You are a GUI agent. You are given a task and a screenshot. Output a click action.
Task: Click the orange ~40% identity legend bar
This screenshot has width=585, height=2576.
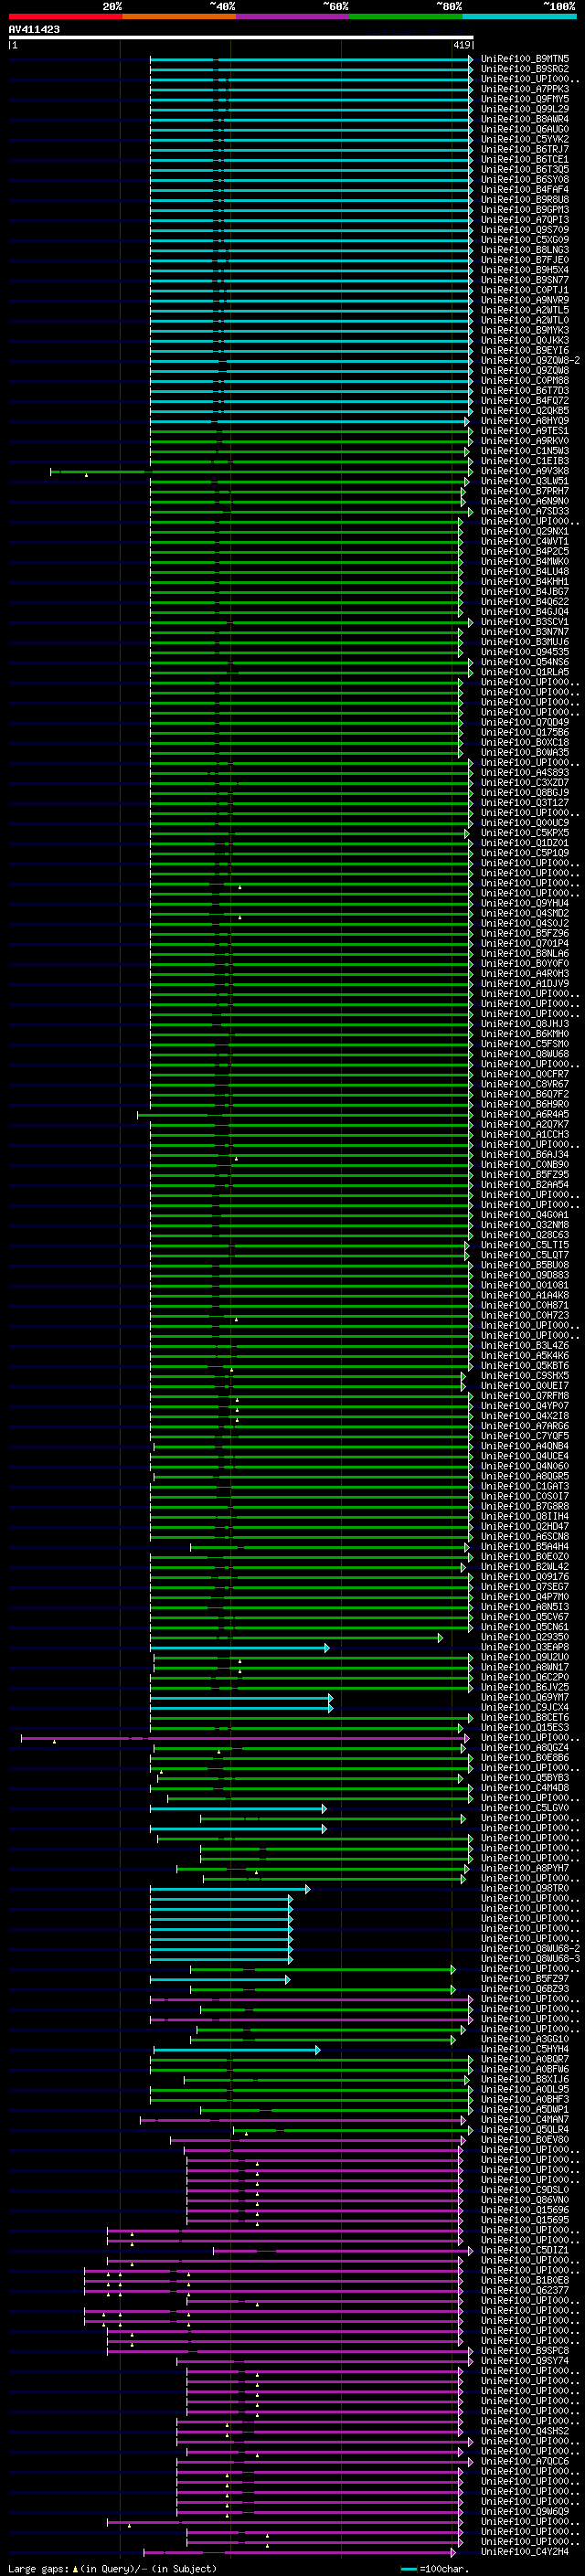(179, 16)
